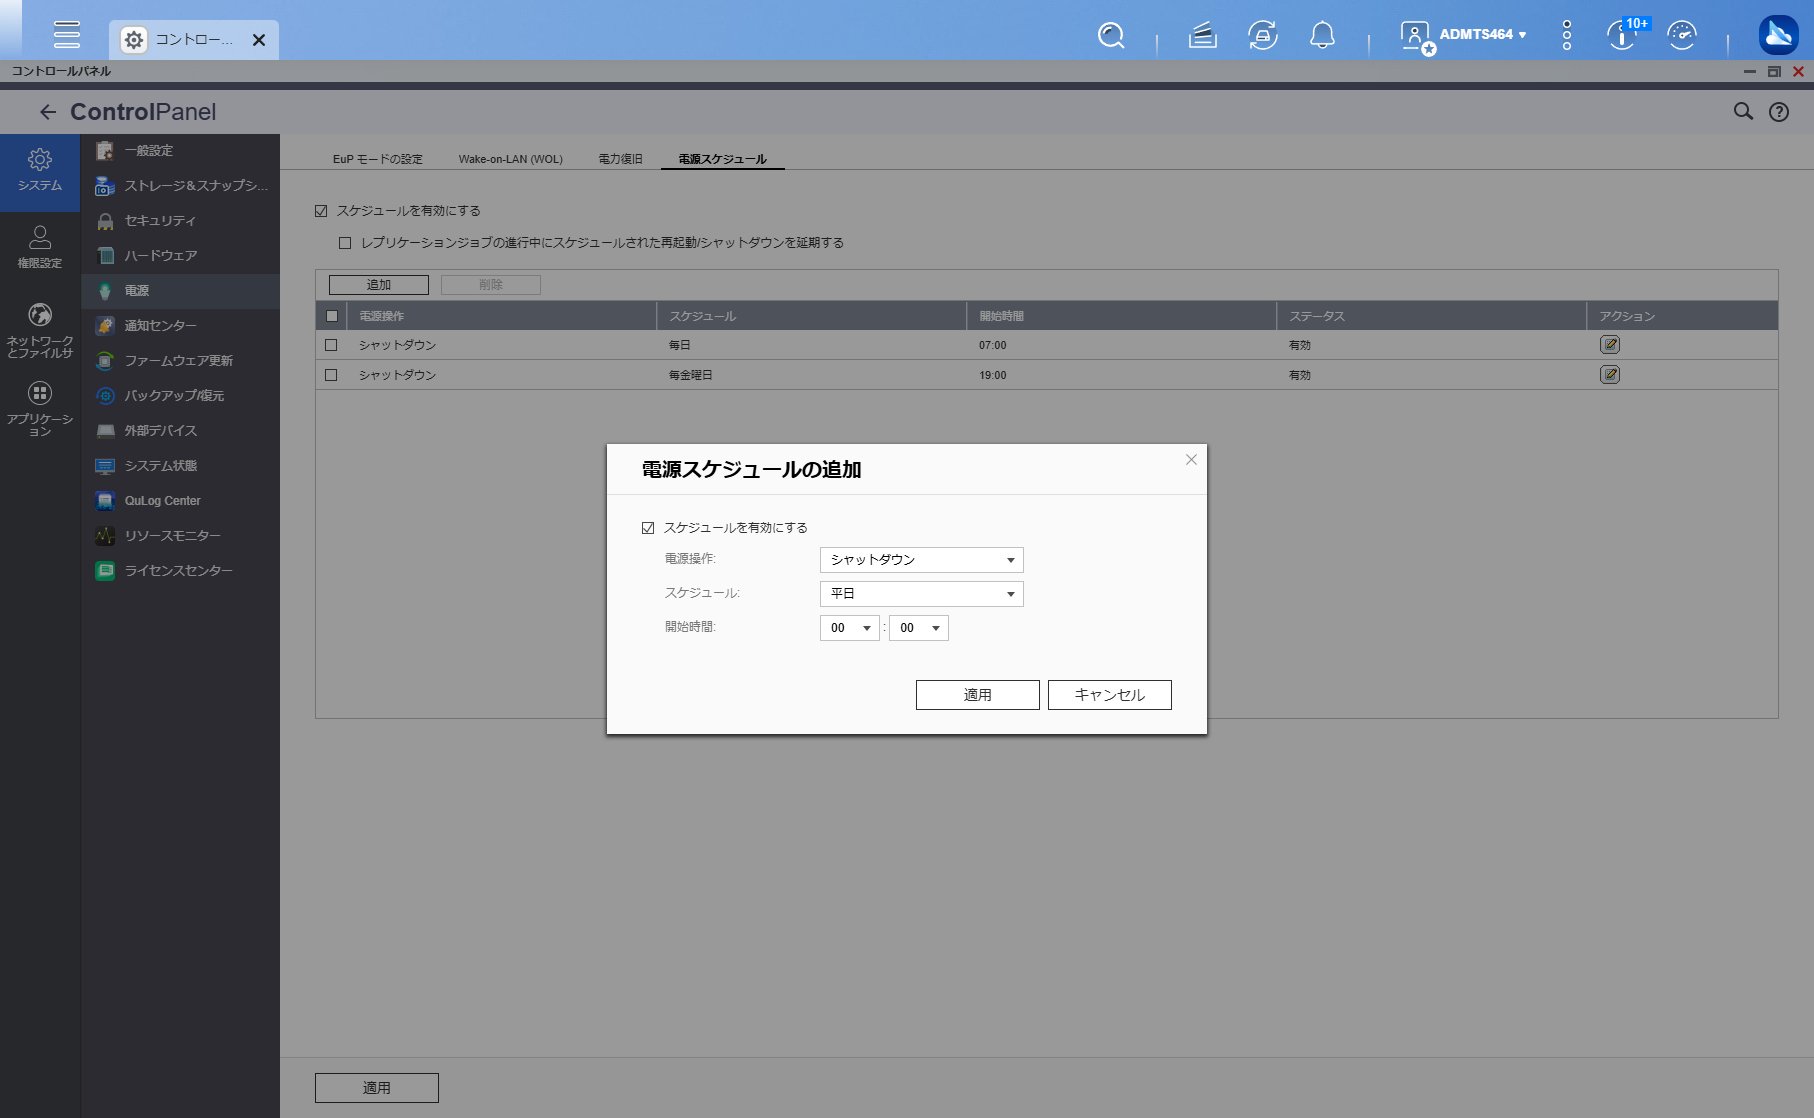The height and width of the screenshot is (1118, 1814).
Task: Click the search magnifier in top bar
Action: (1111, 36)
